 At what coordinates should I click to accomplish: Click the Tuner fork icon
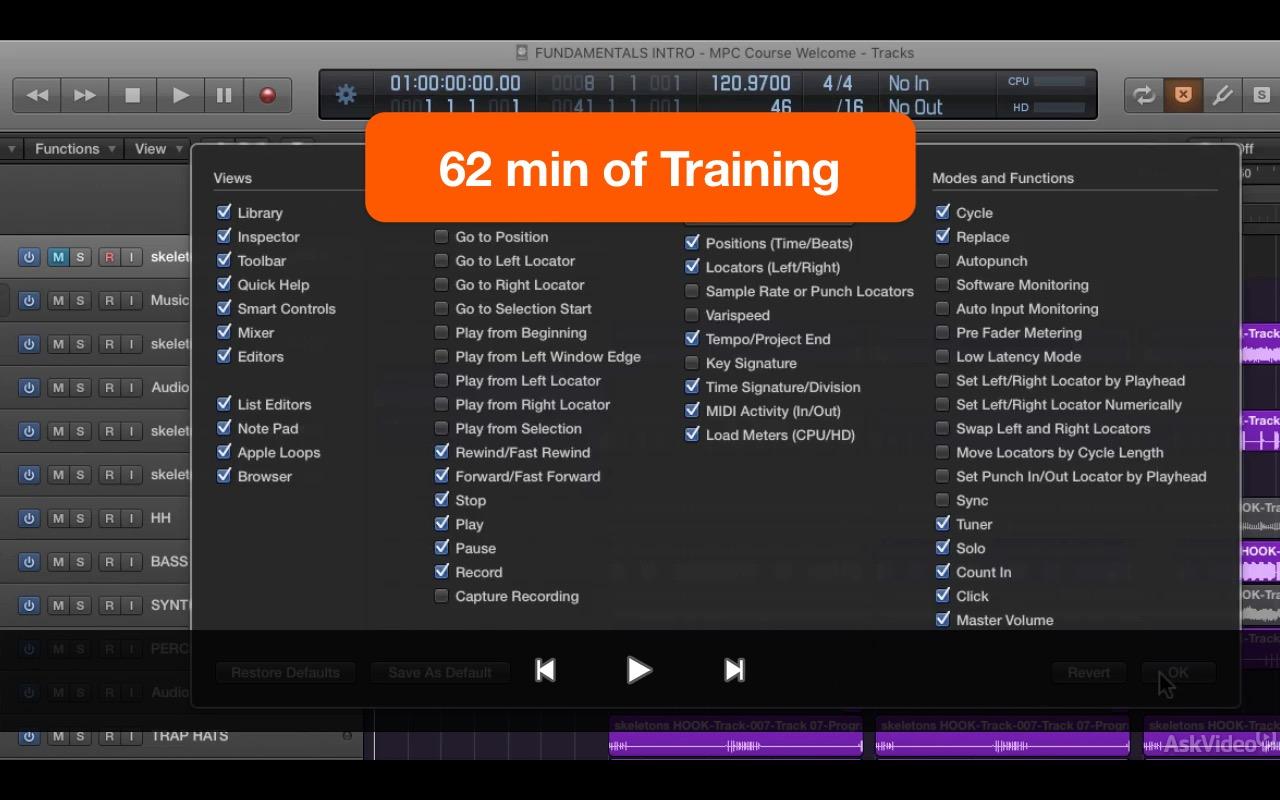point(1222,95)
